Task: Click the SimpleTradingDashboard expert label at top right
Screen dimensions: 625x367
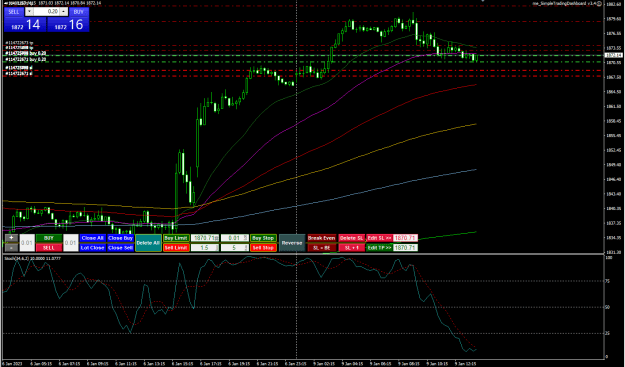Action: pos(565,3)
